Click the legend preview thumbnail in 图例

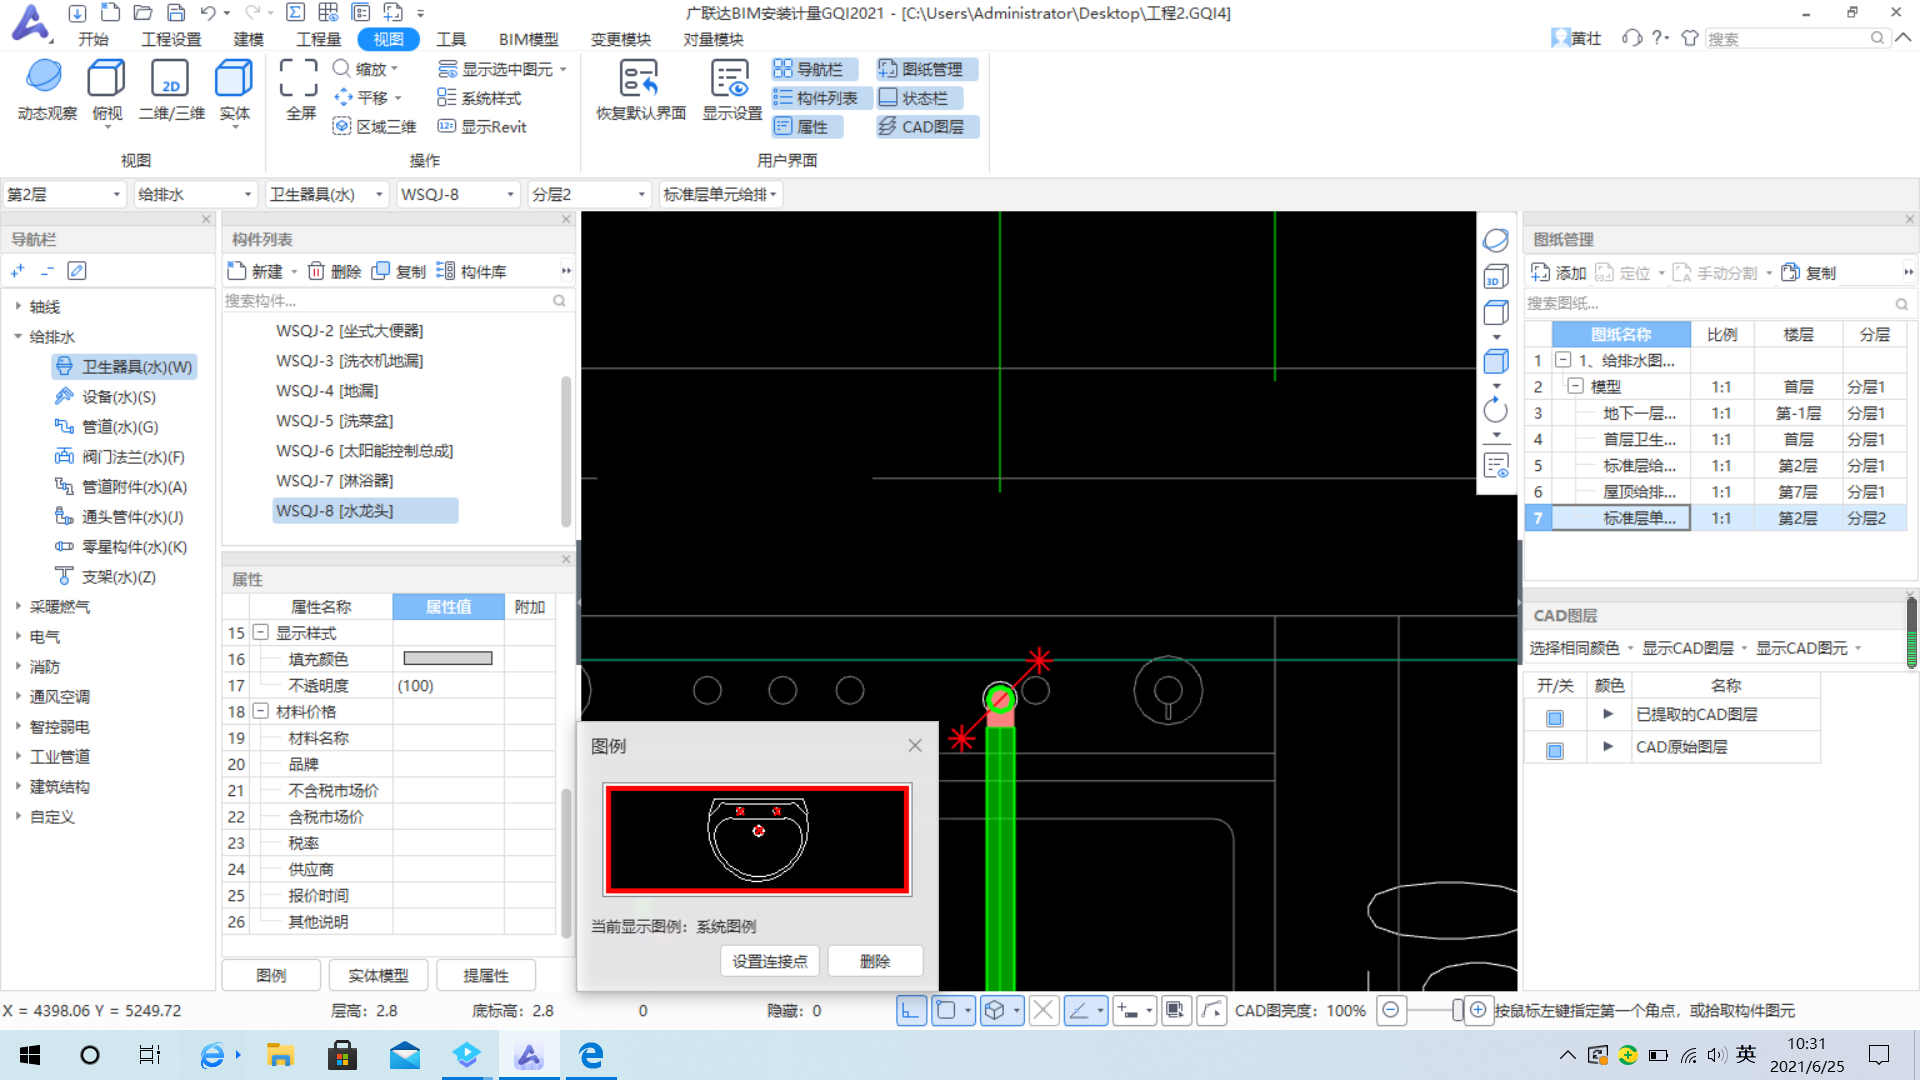757,839
